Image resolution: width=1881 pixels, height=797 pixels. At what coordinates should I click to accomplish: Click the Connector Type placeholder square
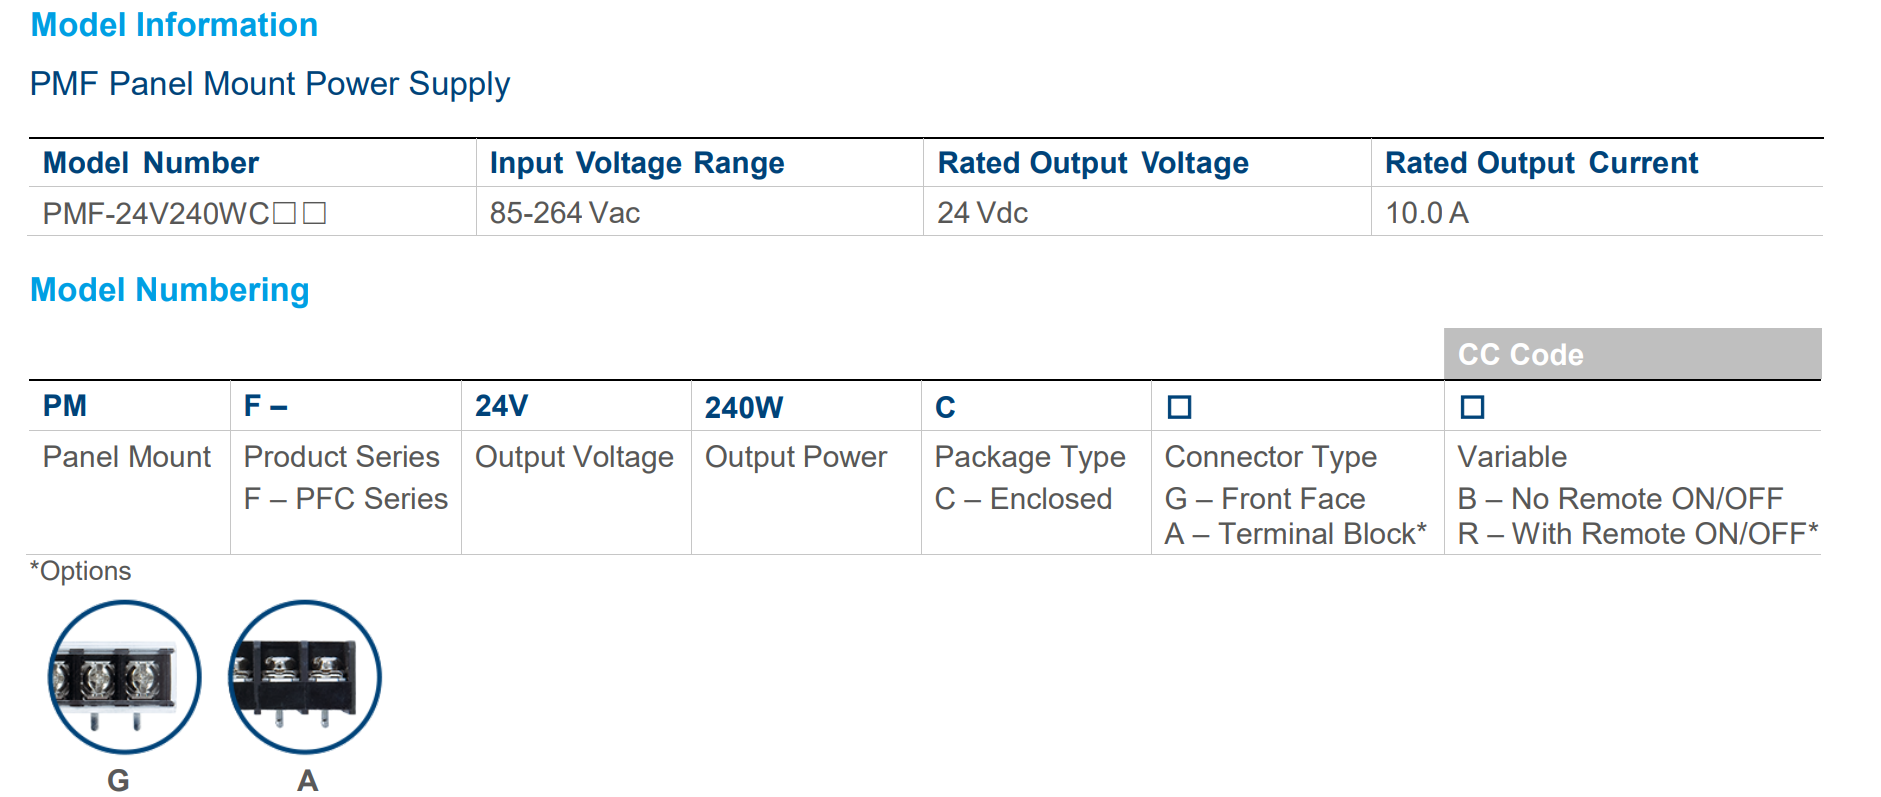click(1179, 407)
